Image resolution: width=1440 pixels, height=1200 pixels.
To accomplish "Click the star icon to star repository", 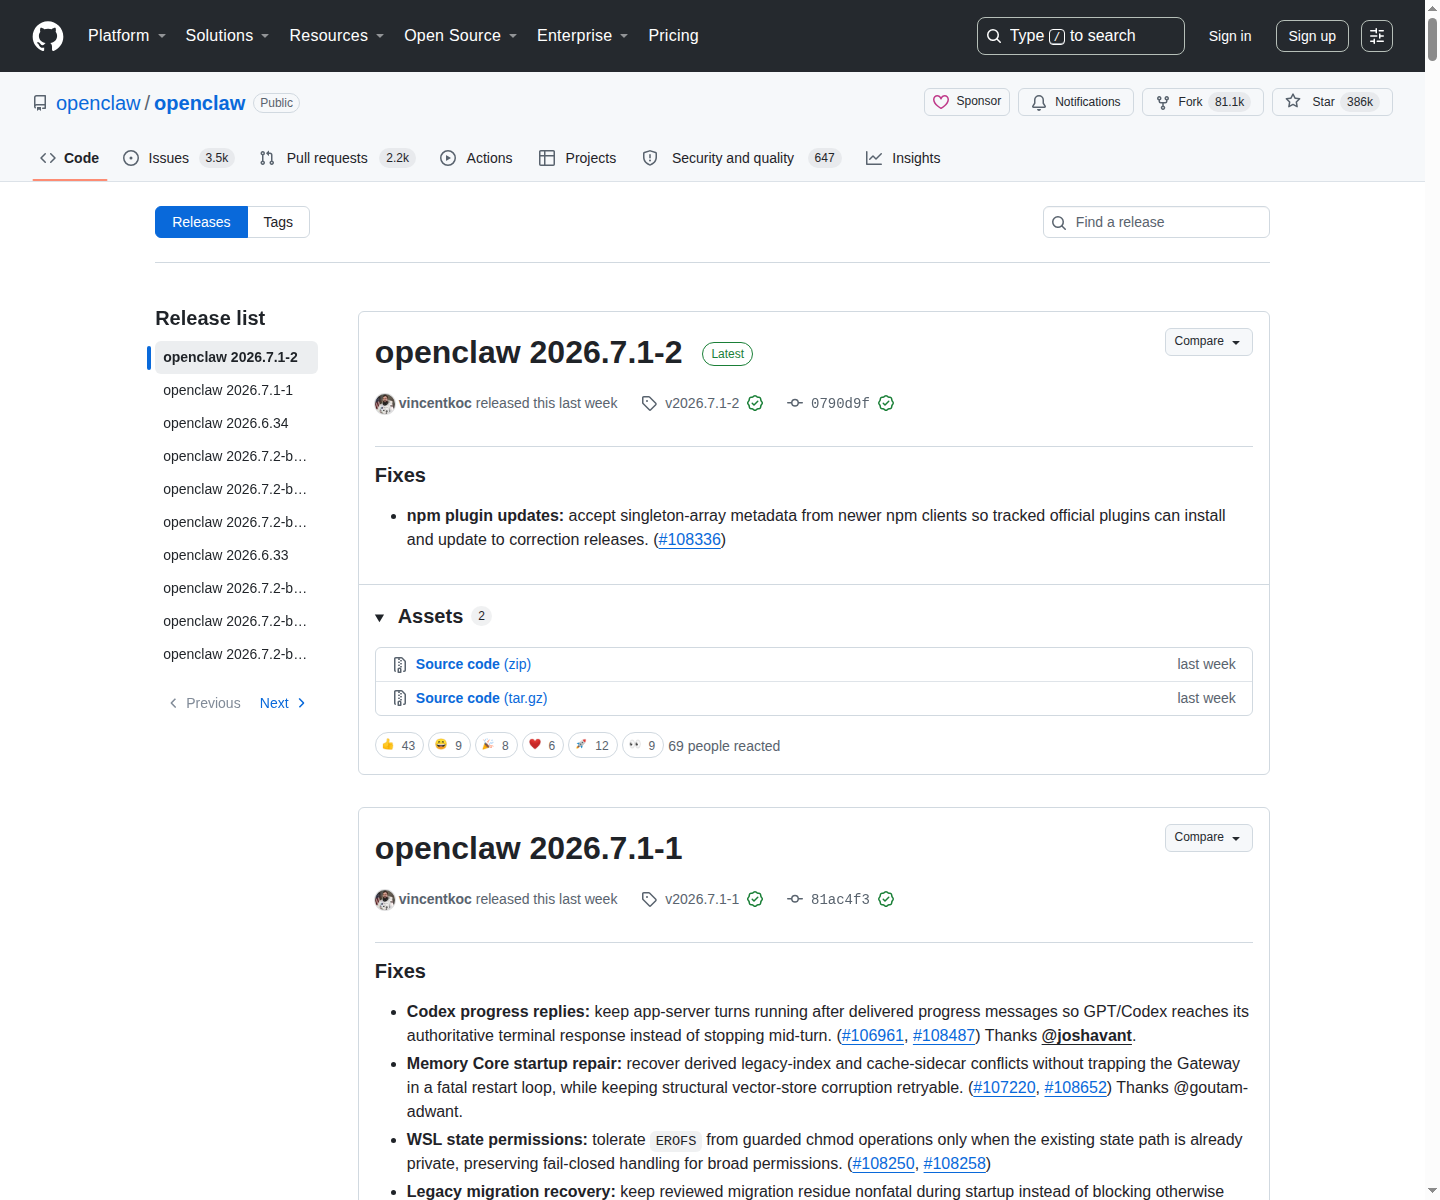I will (1293, 101).
